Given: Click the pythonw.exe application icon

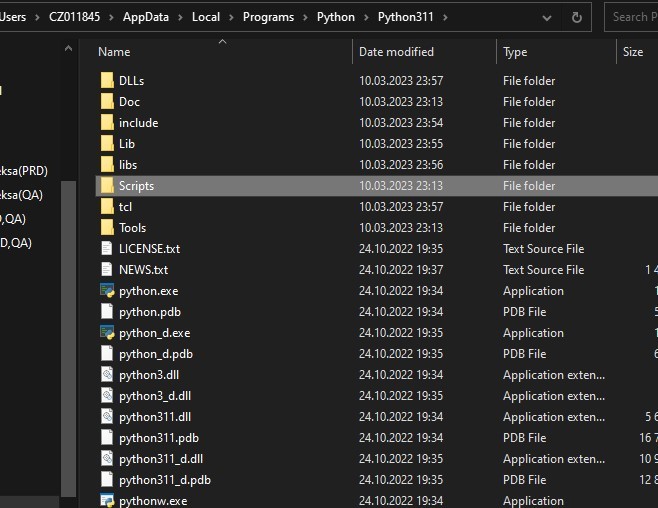Looking at the screenshot, I should pyautogui.click(x=107, y=500).
